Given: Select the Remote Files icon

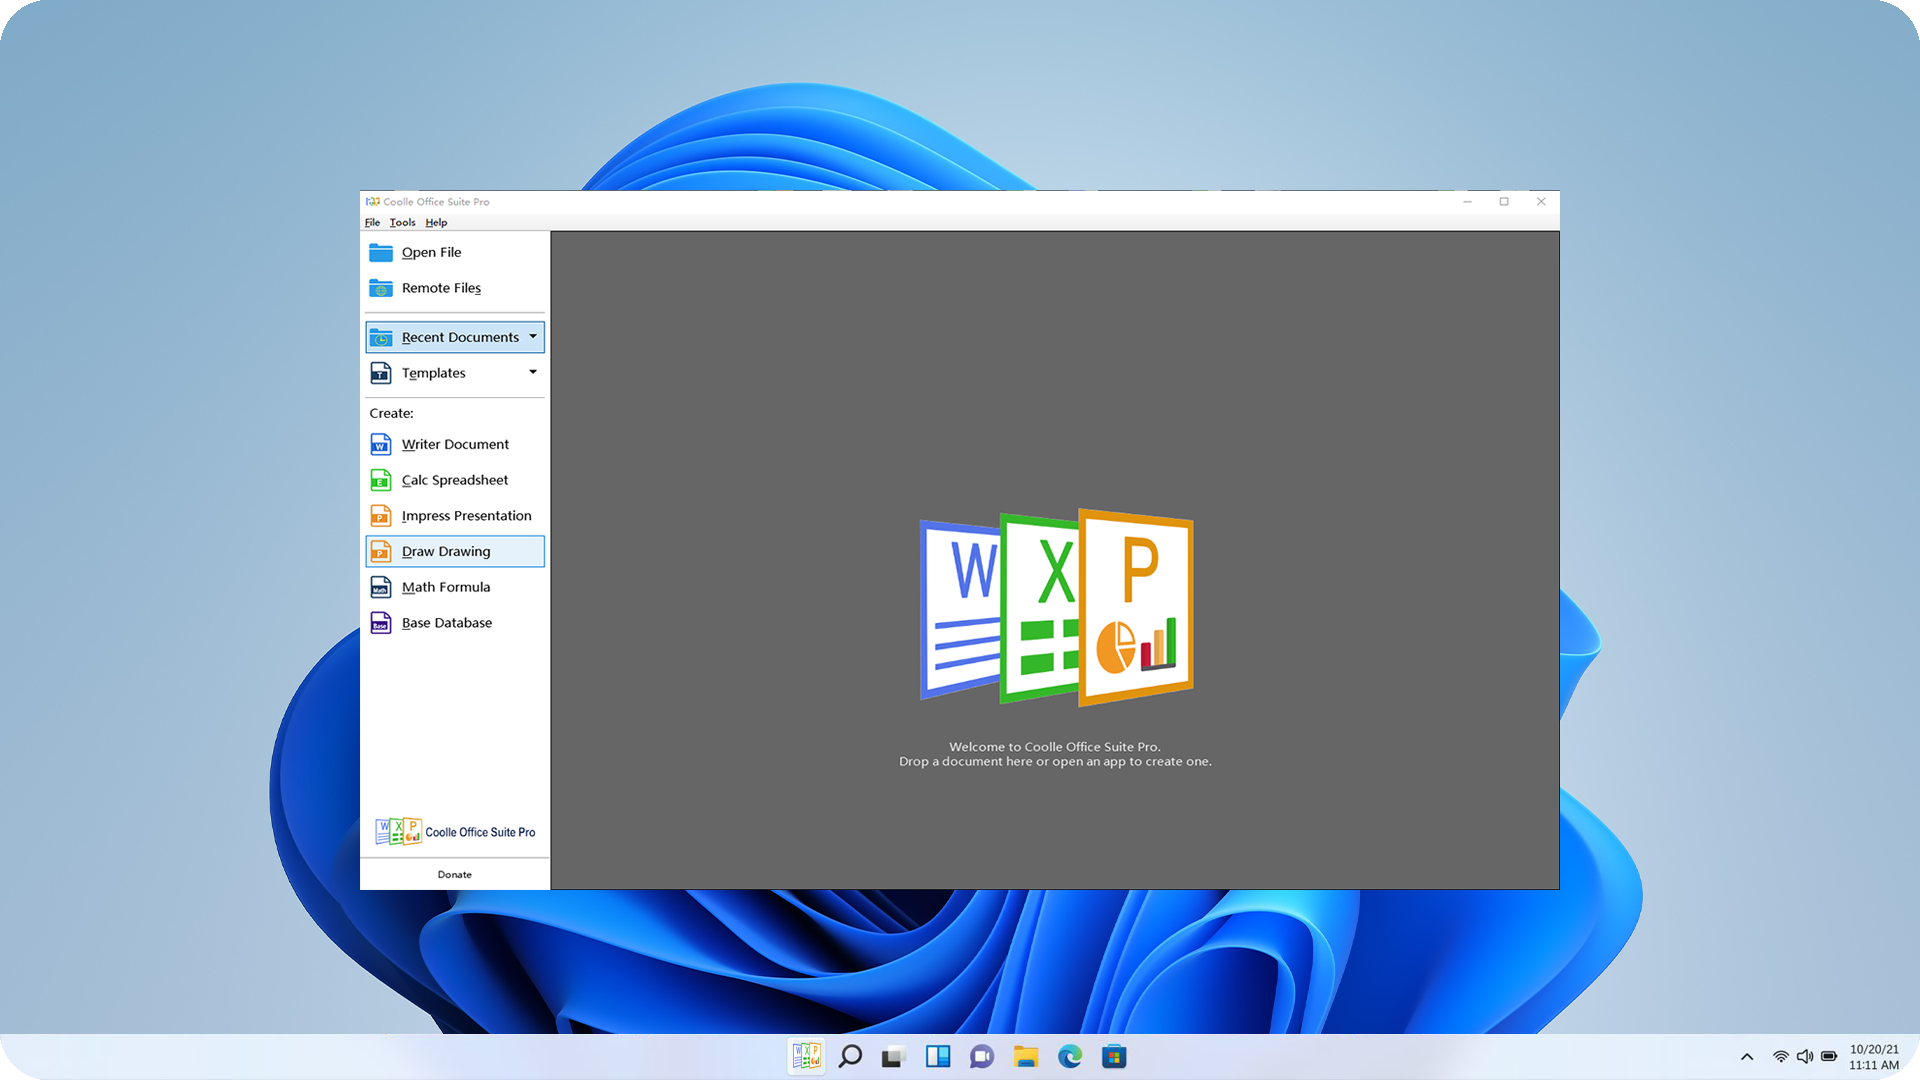Looking at the screenshot, I should click(x=381, y=288).
